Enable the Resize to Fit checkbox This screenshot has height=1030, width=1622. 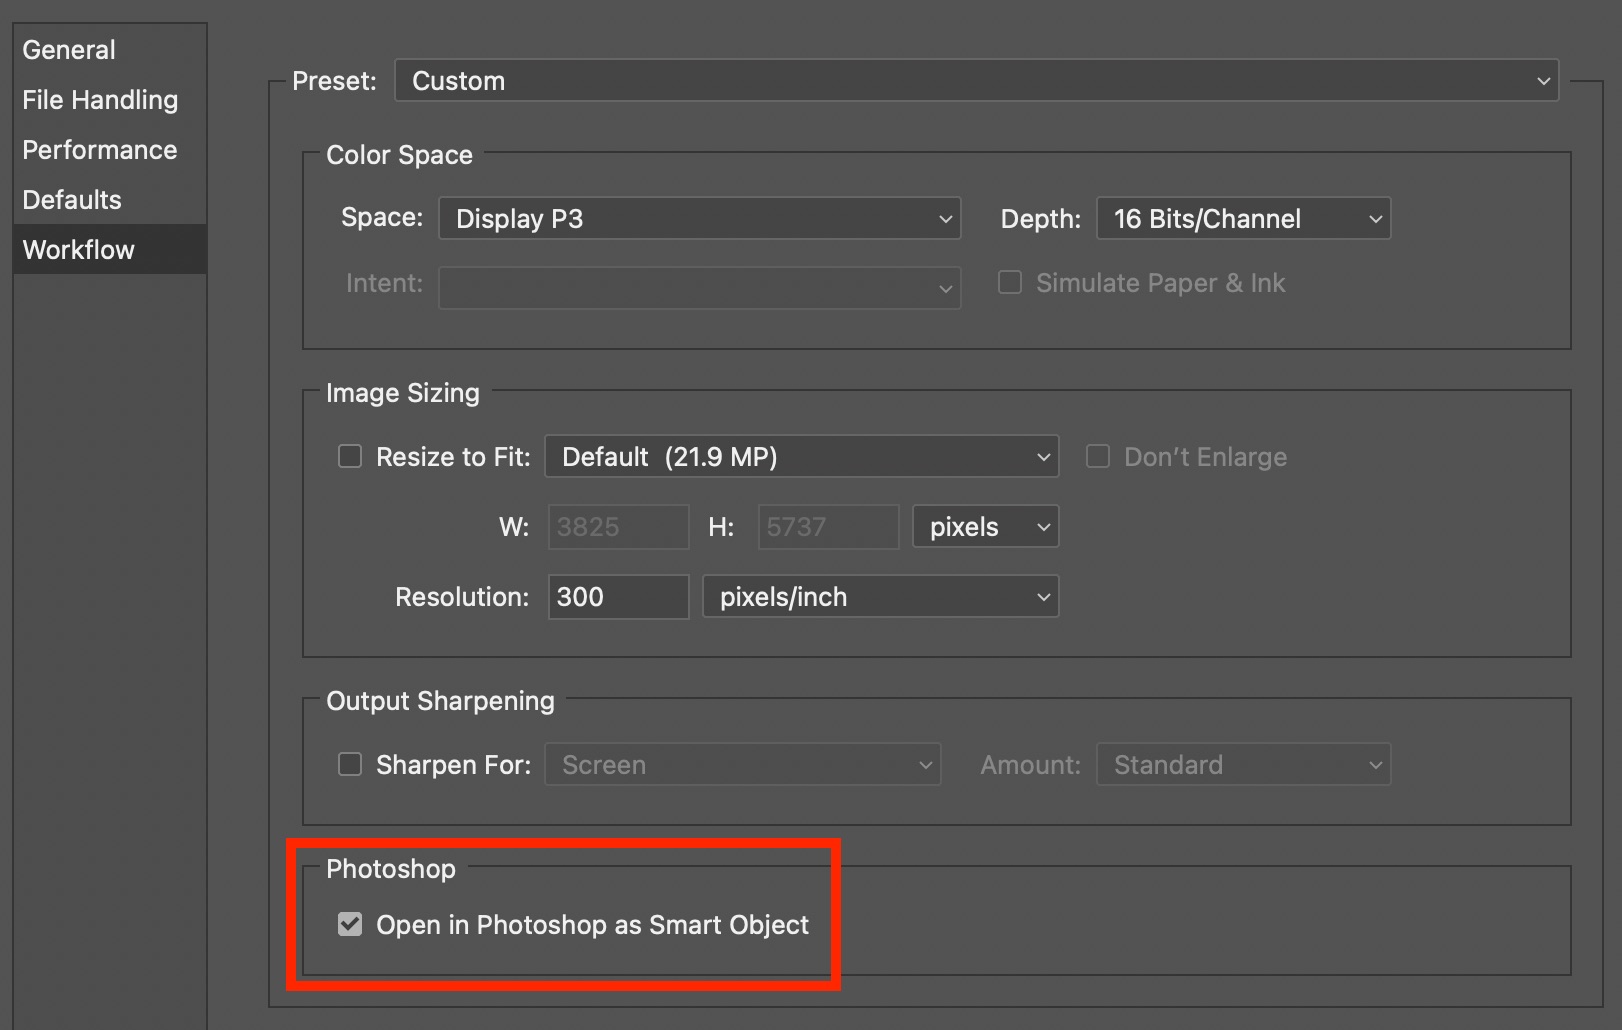point(350,457)
